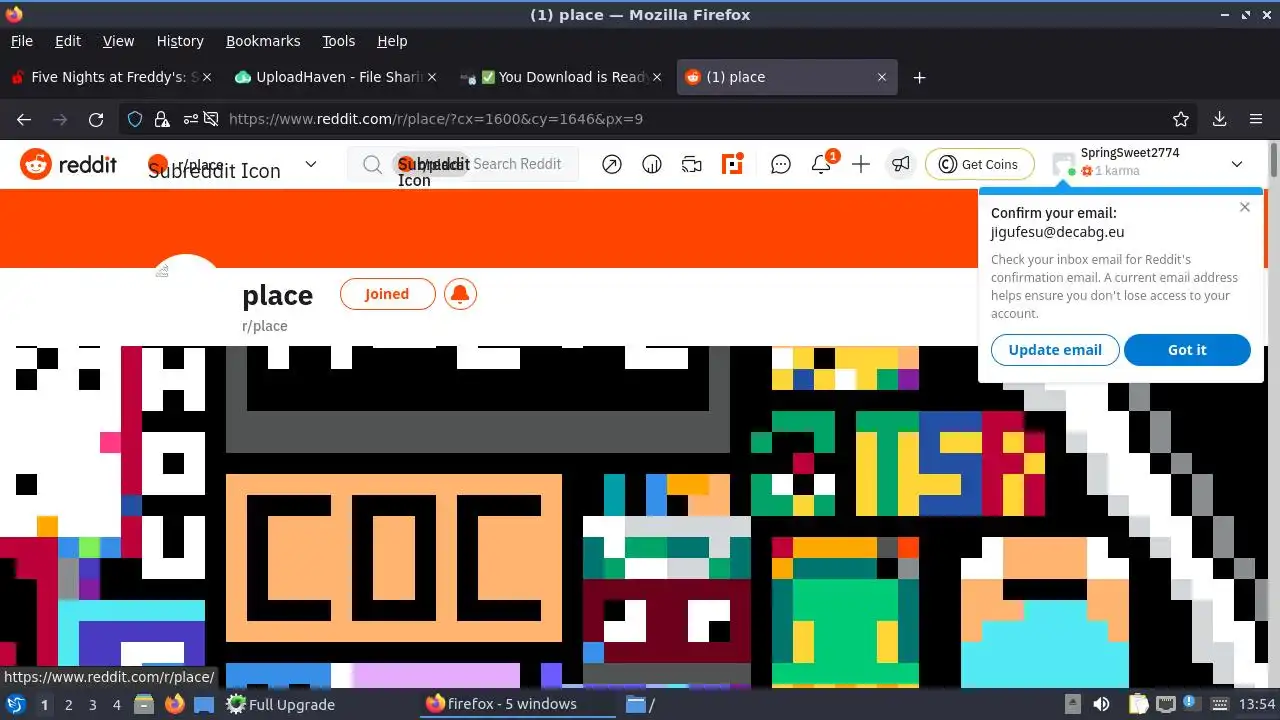Click the 13:54 clock

click(1257, 704)
